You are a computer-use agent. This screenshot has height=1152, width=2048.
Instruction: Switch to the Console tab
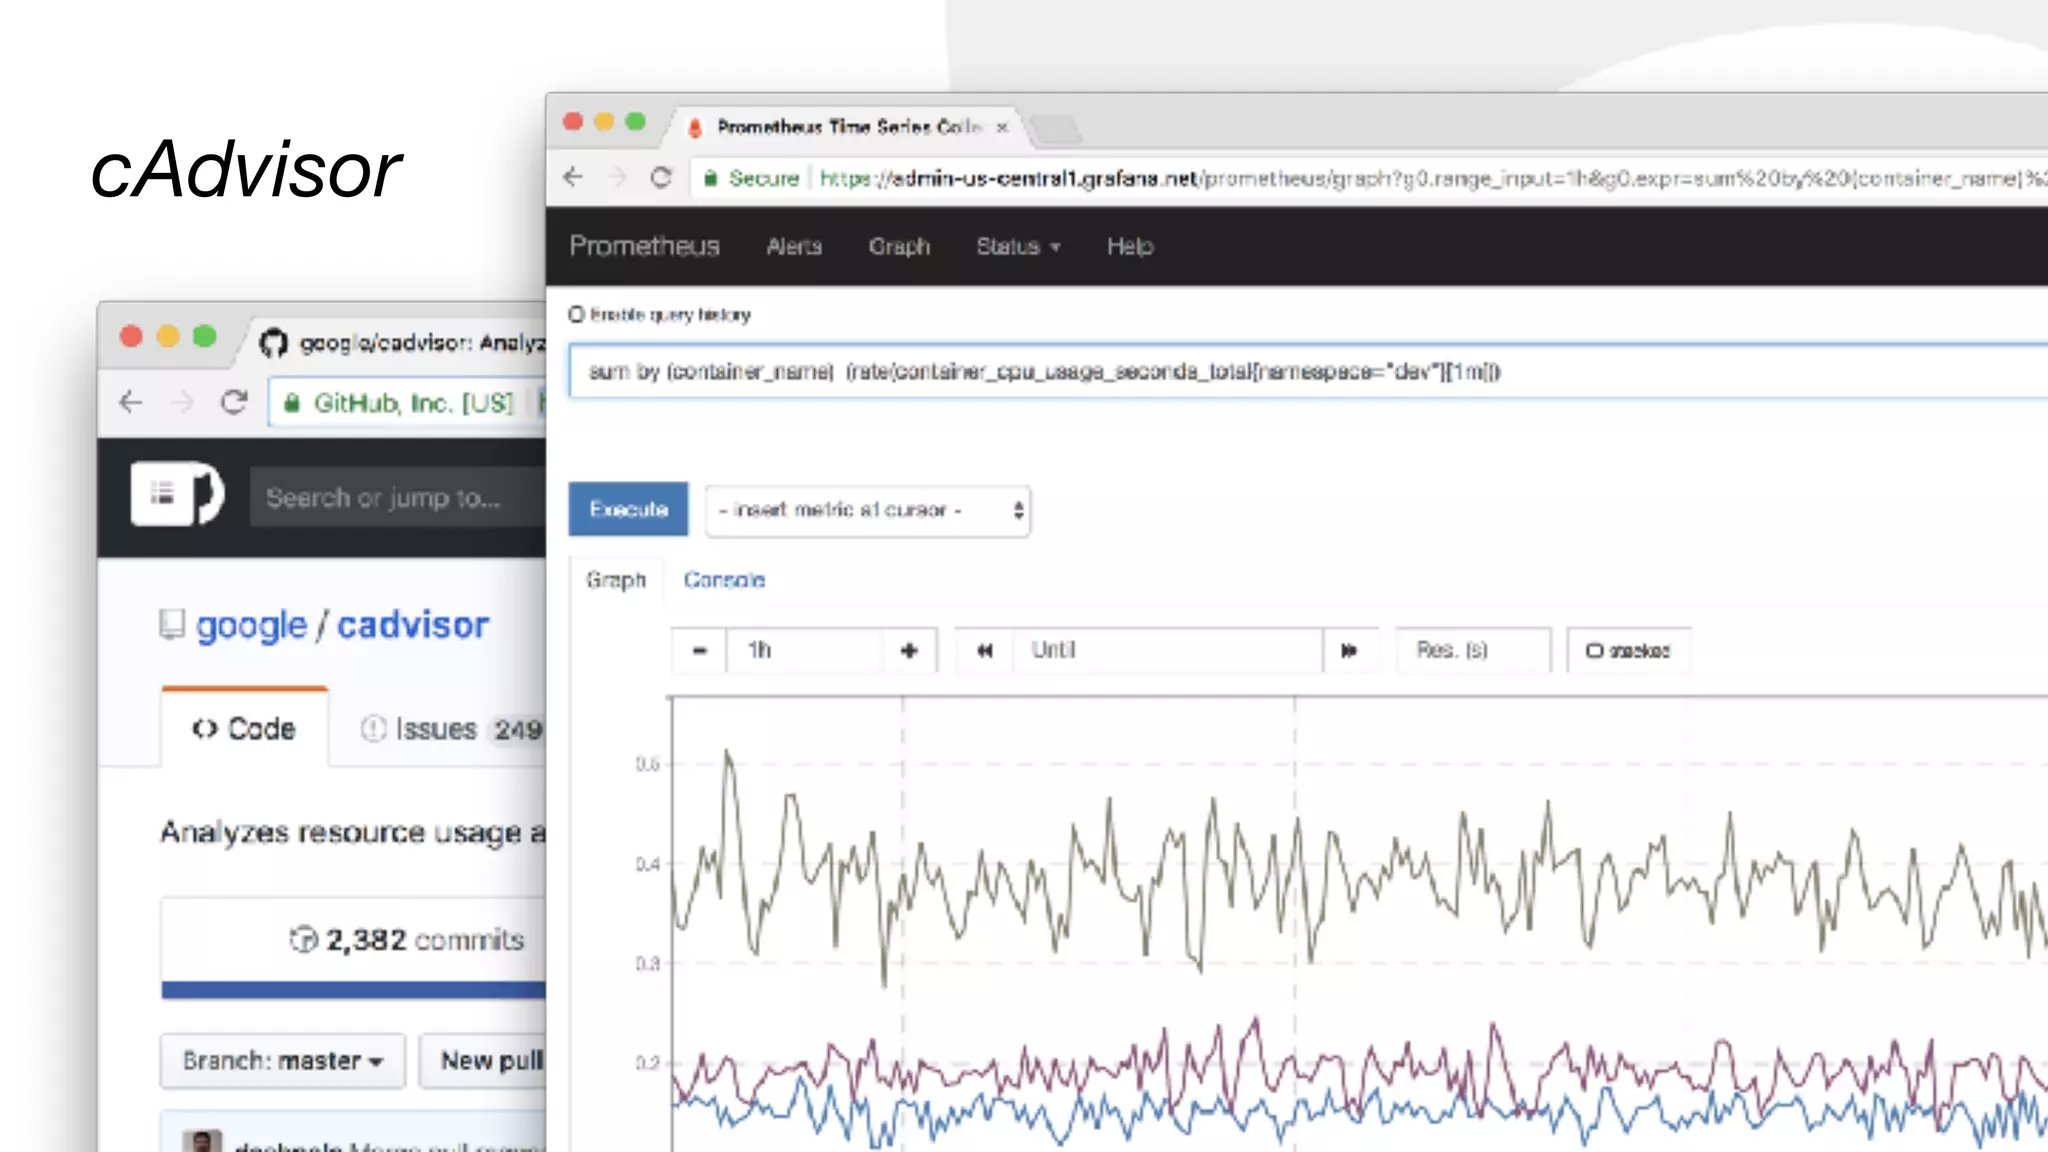click(724, 580)
